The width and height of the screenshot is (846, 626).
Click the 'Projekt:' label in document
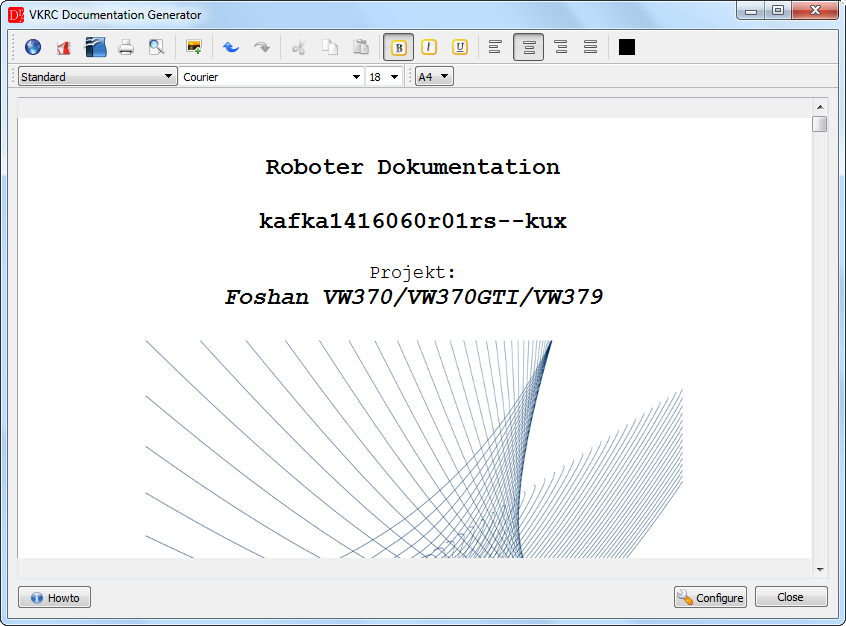[x=413, y=273]
